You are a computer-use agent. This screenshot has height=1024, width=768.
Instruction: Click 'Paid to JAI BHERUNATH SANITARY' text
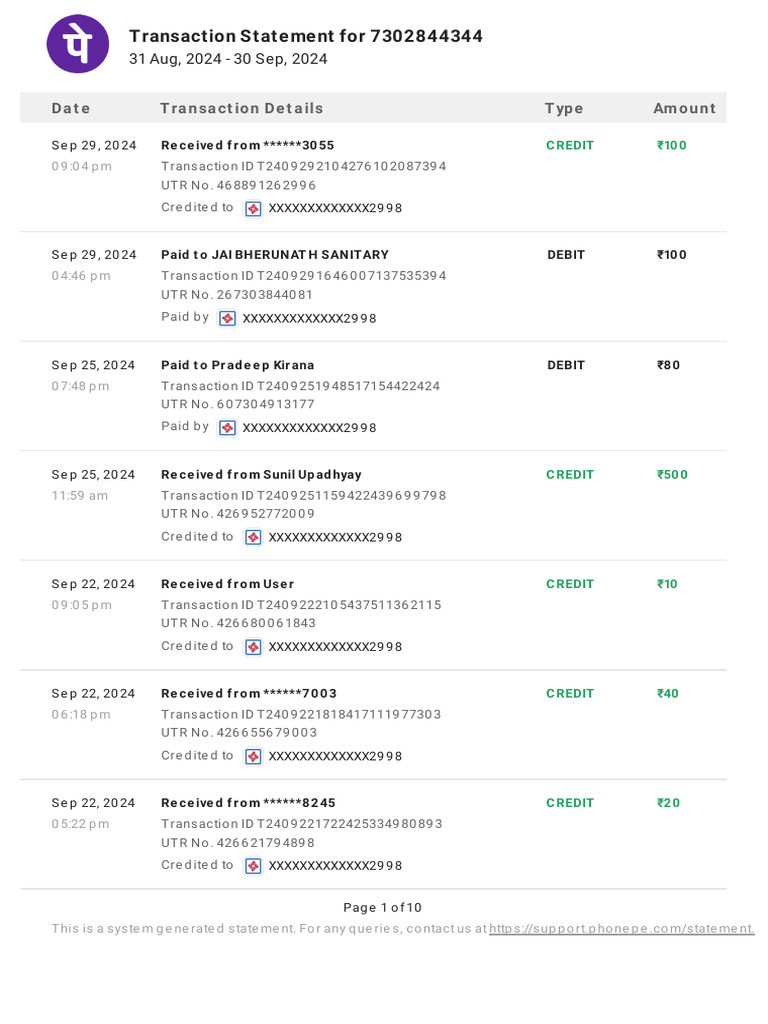coord(275,255)
